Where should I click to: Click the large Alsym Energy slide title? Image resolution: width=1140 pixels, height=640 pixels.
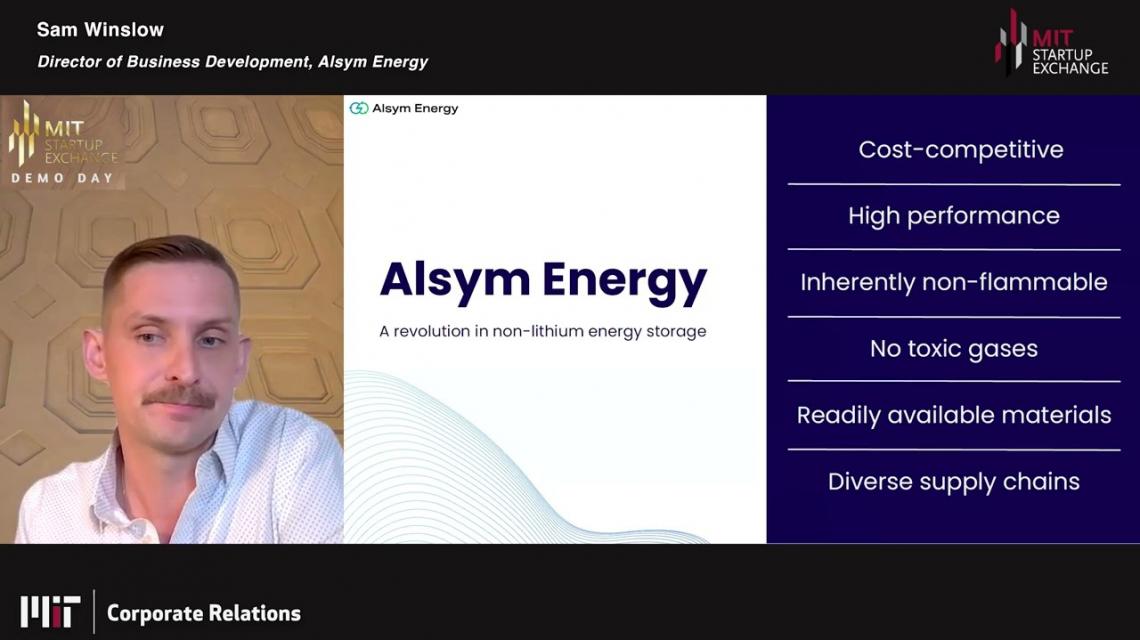pyautogui.click(x=543, y=280)
